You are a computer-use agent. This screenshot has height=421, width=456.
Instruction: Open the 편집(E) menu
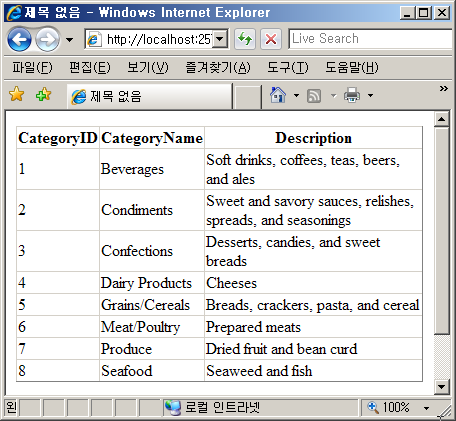point(90,68)
